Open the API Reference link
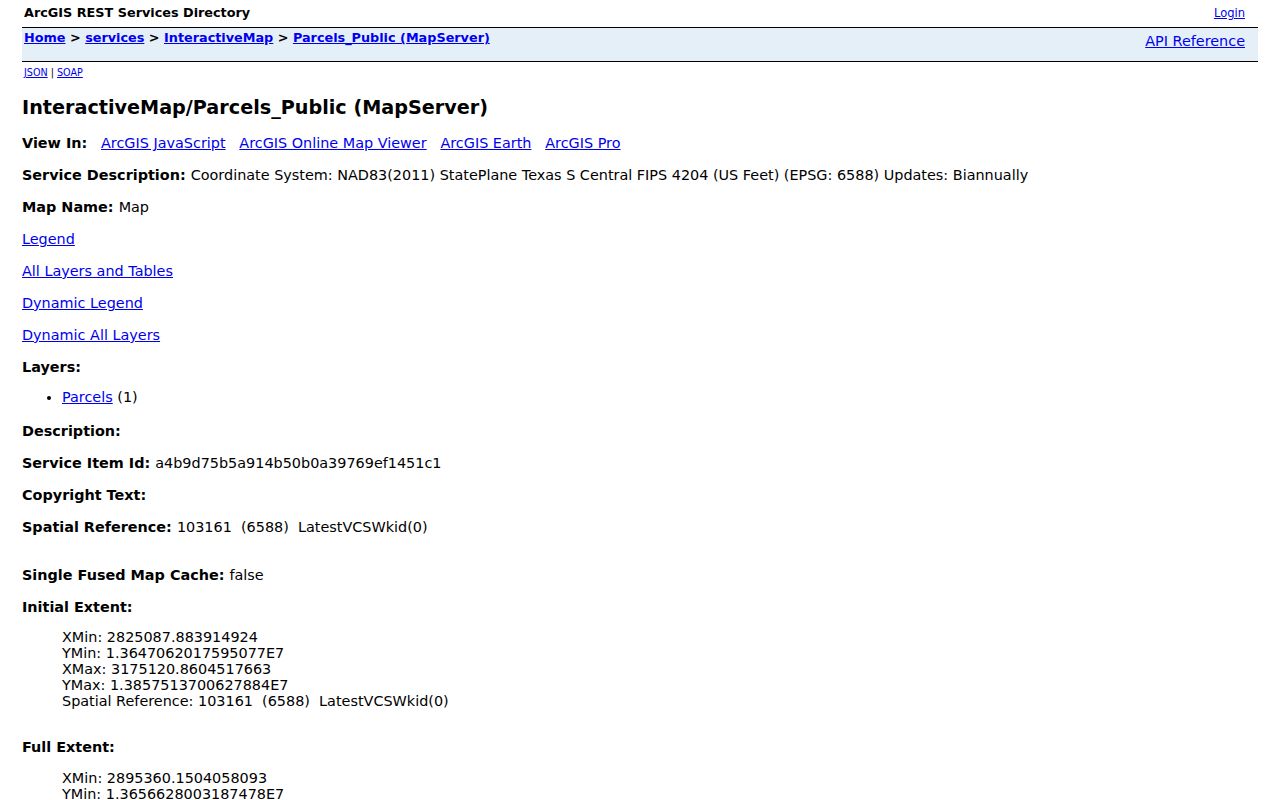1280x800 pixels. click(1195, 41)
